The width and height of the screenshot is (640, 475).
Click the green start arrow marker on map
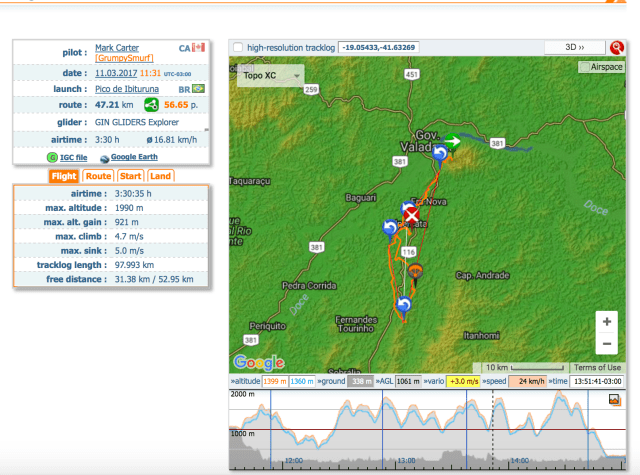(453, 141)
